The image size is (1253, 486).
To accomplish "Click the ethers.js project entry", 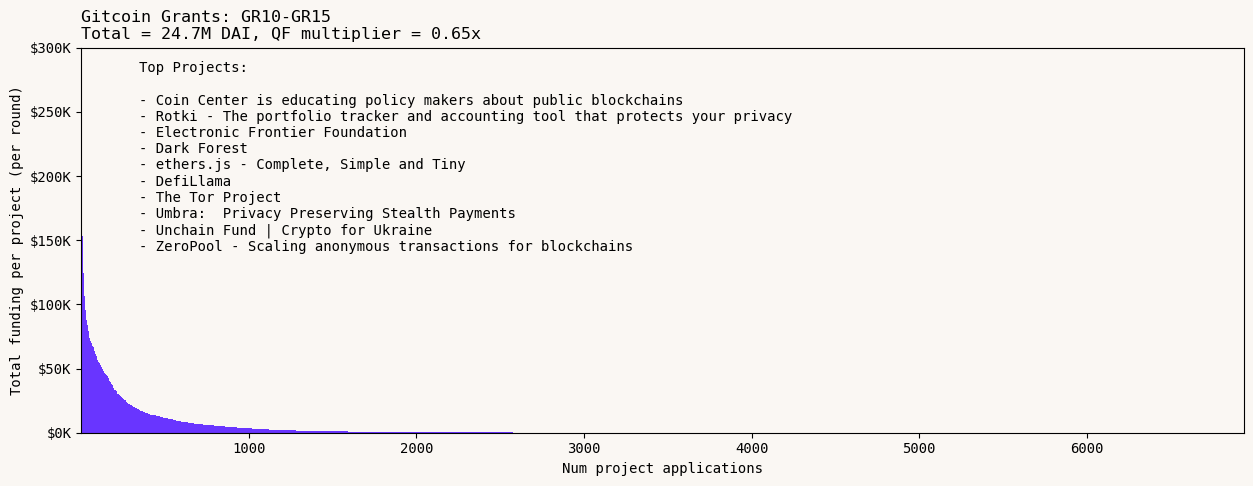I will pyautogui.click(x=302, y=165).
